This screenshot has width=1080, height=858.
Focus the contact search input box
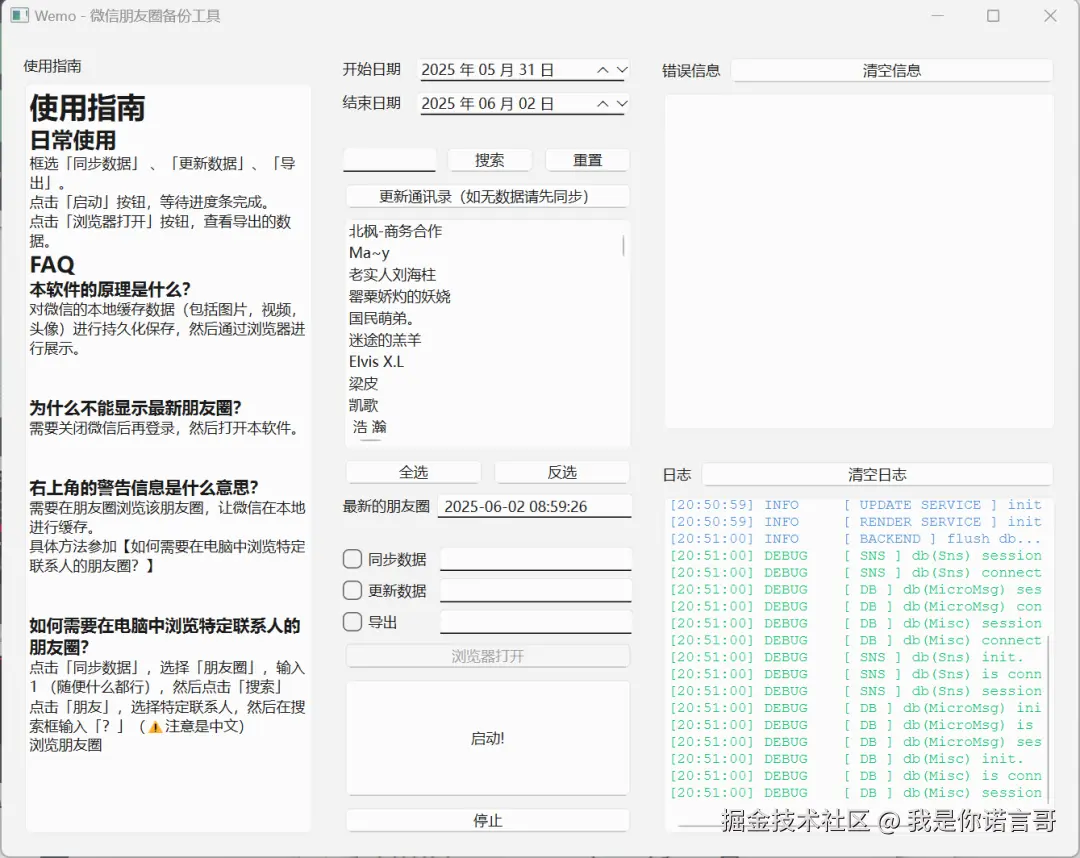pyautogui.click(x=390, y=160)
